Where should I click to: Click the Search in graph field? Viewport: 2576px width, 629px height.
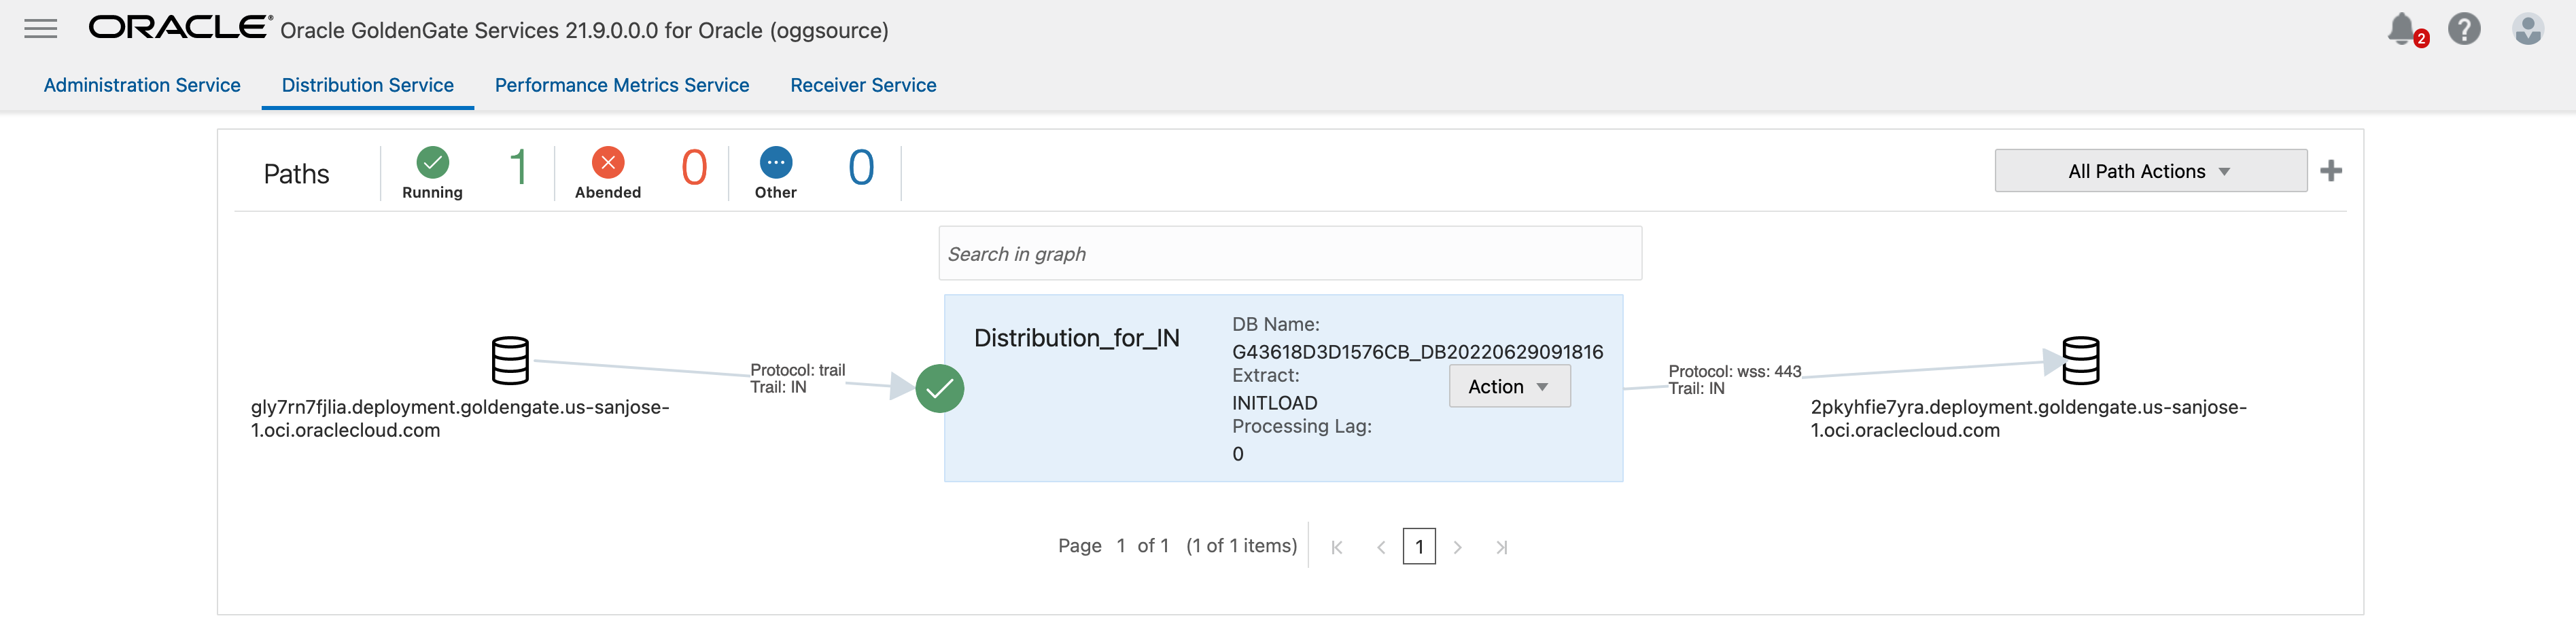tap(1290, 253)
